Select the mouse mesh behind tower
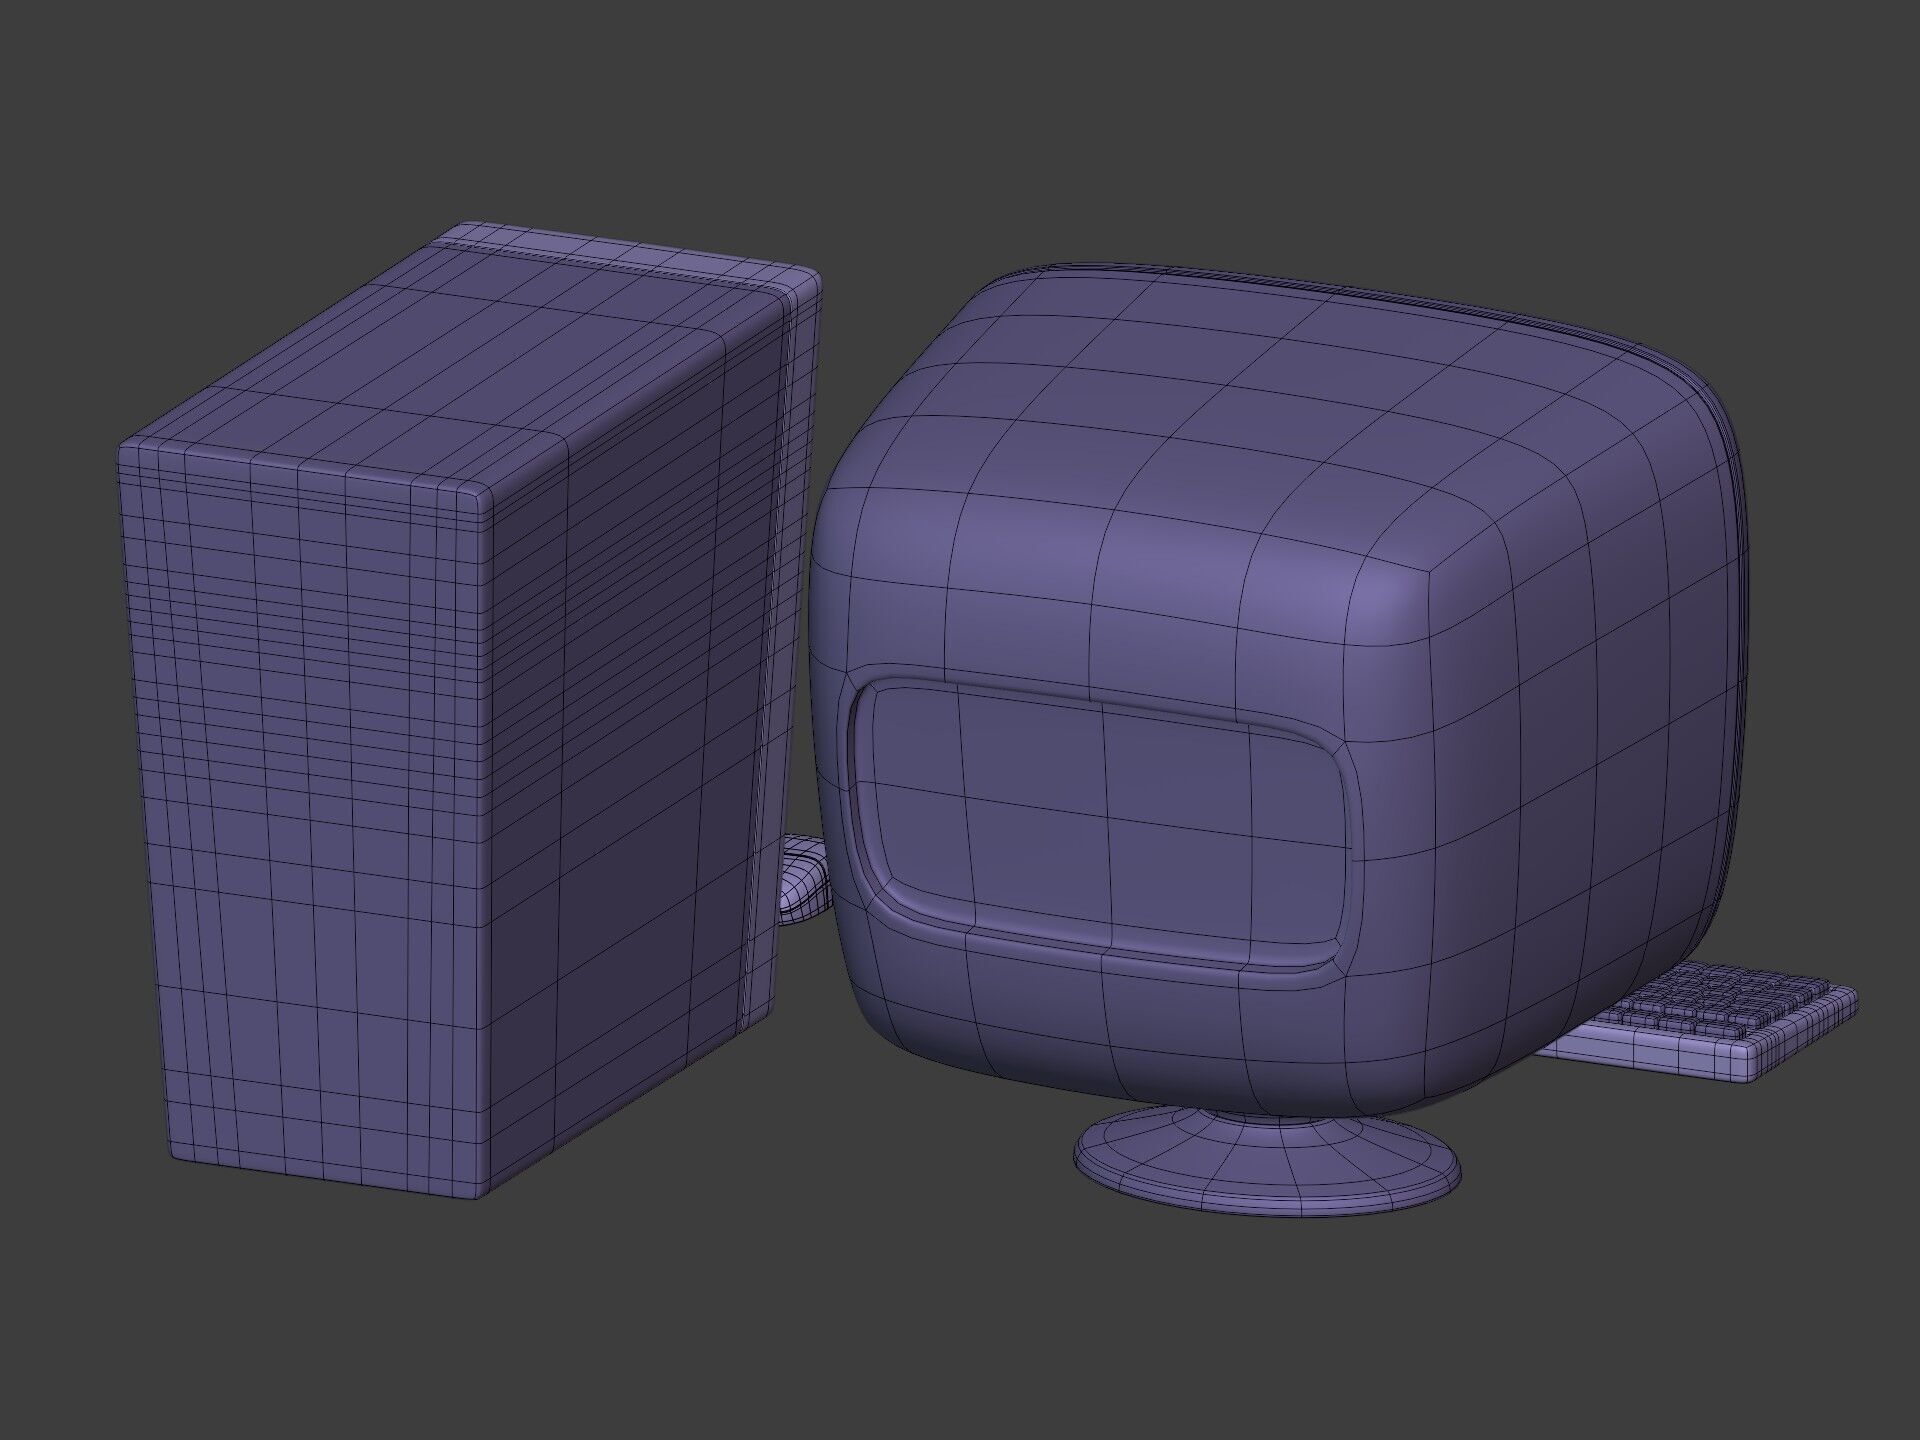1920x1440 pixels. [805, 880]
